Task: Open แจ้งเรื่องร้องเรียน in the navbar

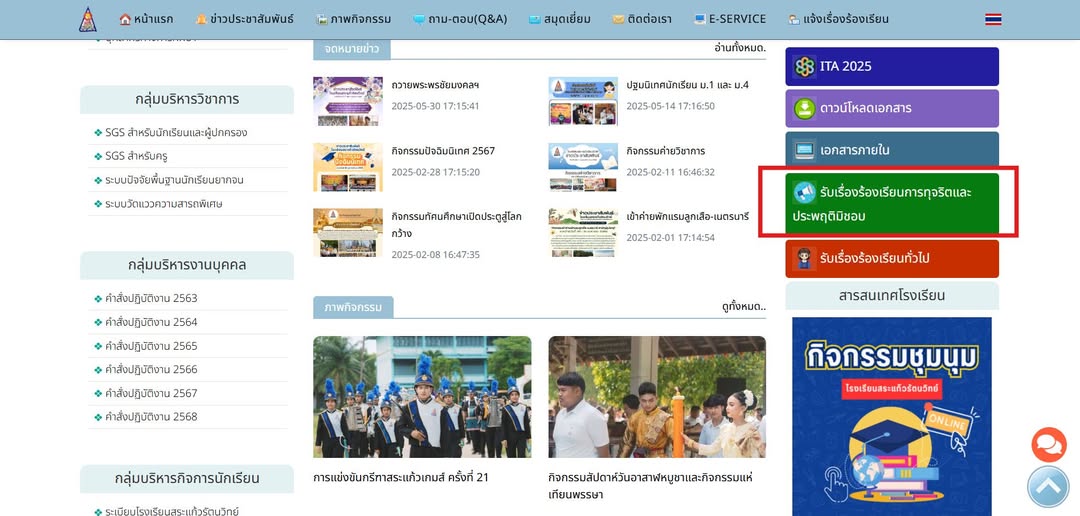Action: (838, 19)
